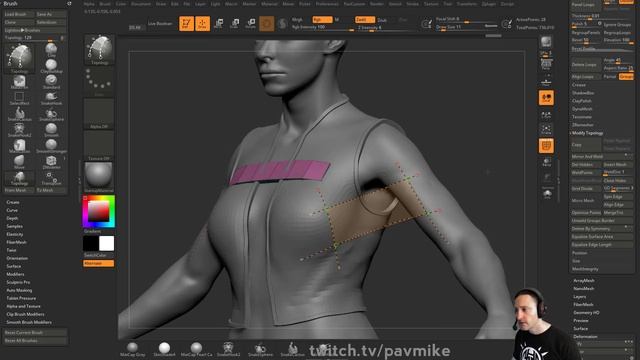Click the SwitchColor button
This screenshot has width=640, height=360.
[x=98, y=255]
